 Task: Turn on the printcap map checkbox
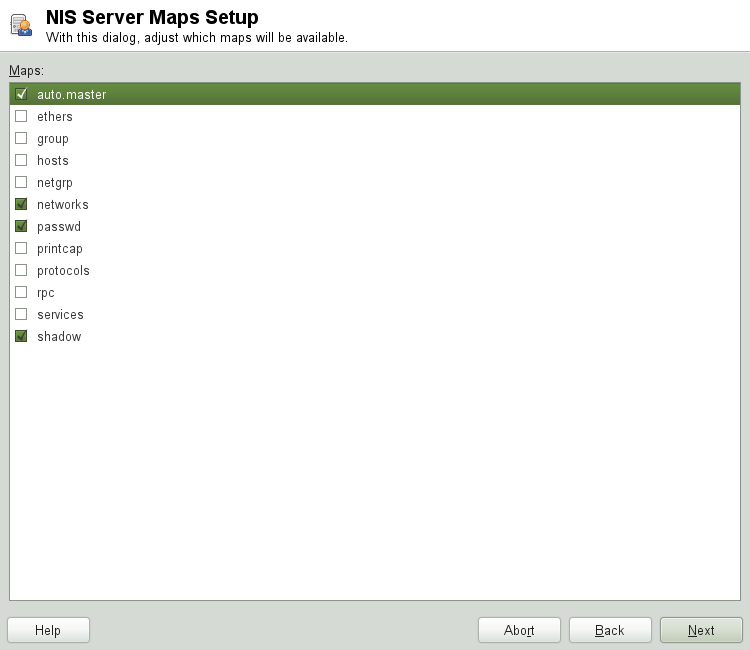click(21, 249)
